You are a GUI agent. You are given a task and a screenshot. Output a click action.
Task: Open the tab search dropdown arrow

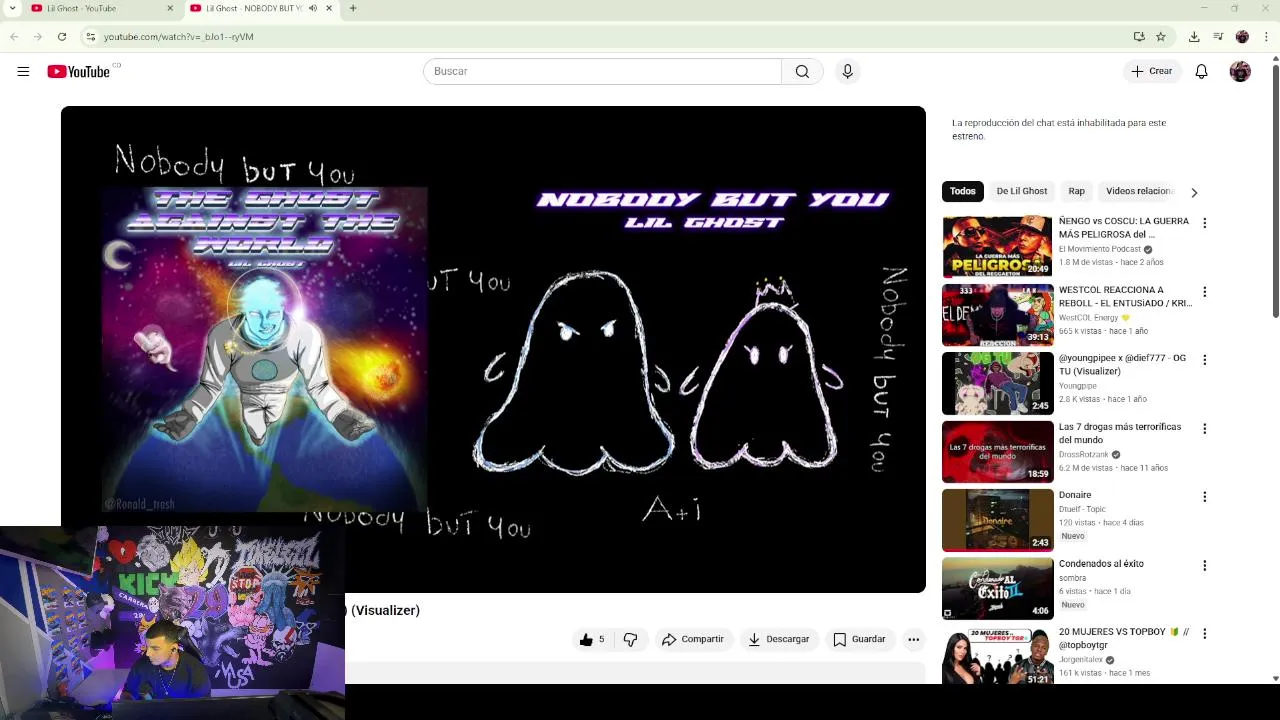[12, 8]
